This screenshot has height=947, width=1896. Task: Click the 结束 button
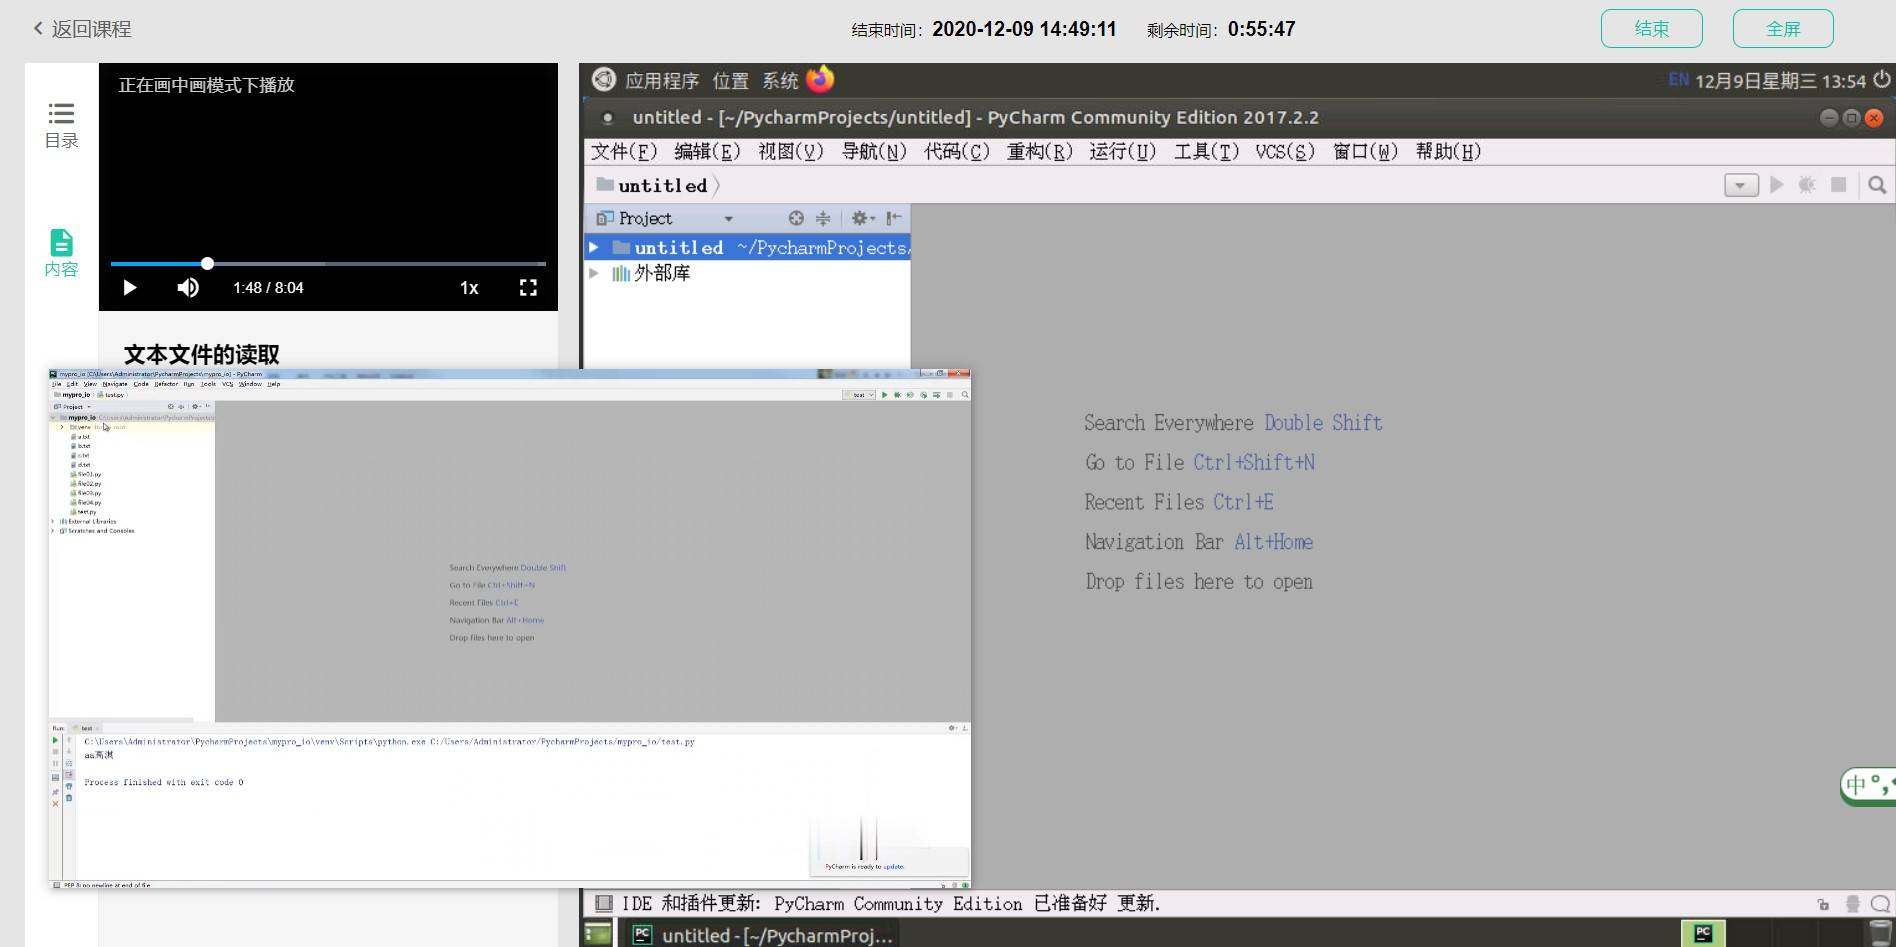click(x=1651, y=29)
